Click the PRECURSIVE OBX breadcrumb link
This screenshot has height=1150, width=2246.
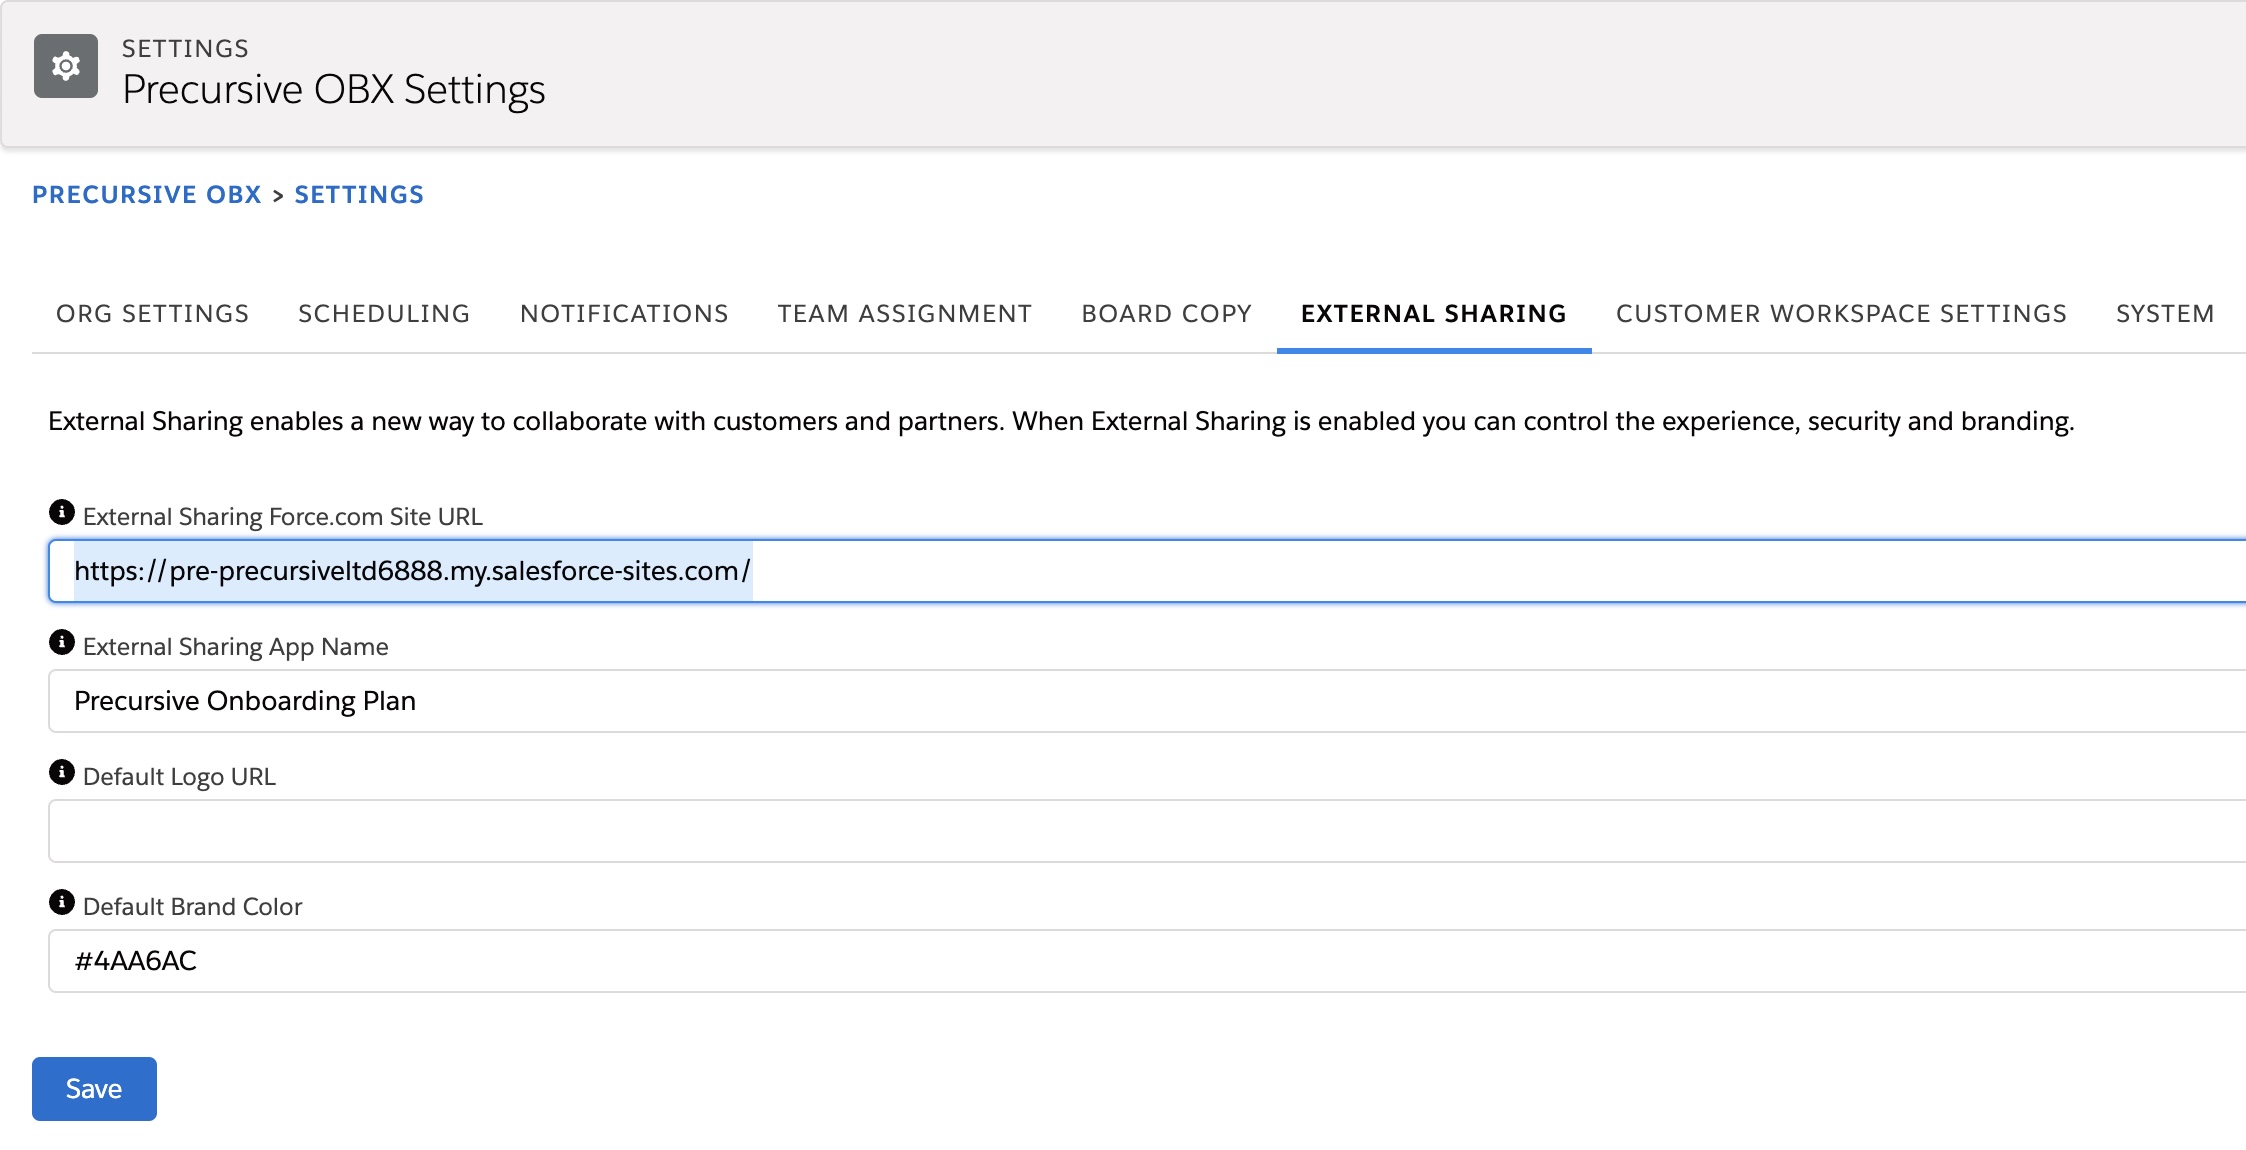(x=147, y=194)
